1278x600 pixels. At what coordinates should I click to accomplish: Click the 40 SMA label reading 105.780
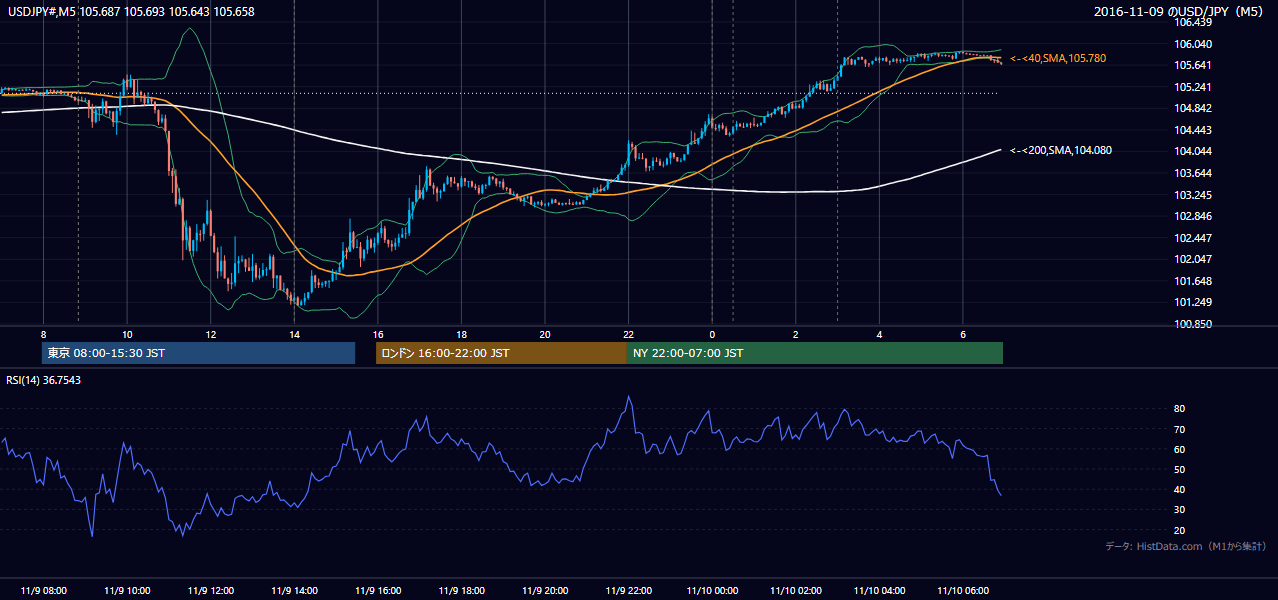click(1058, 59)
